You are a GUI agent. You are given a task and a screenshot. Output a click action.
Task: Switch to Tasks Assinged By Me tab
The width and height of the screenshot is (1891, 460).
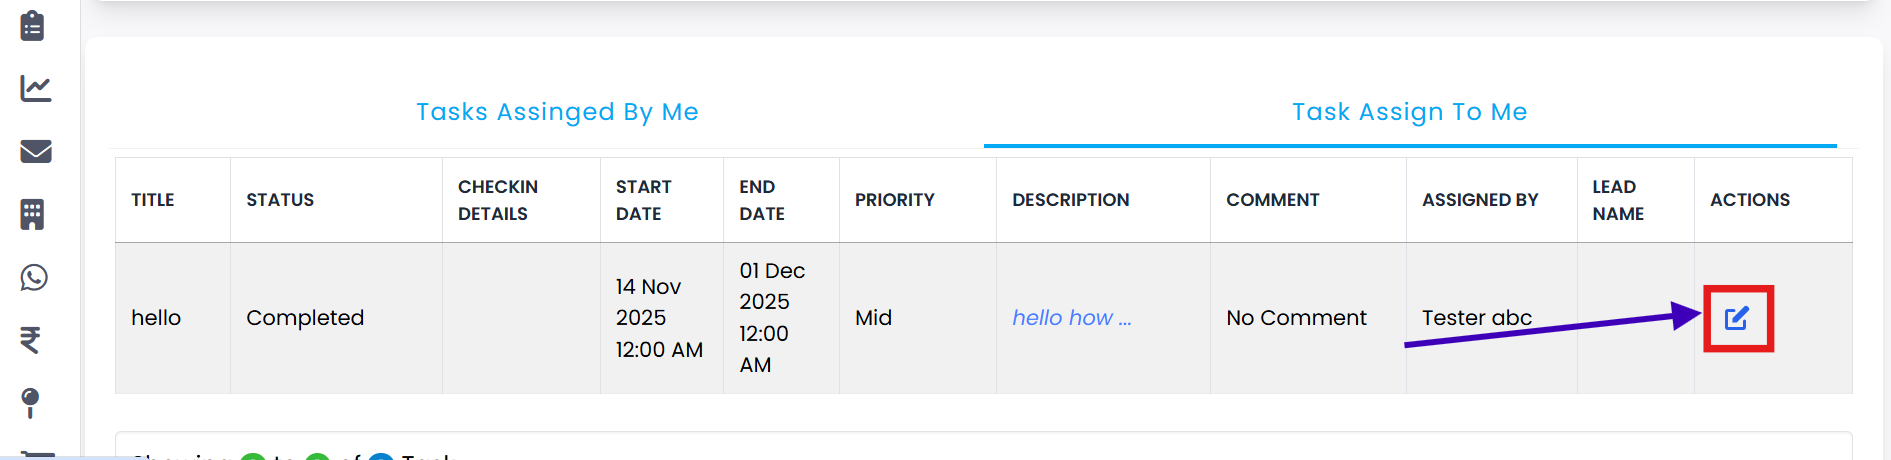(x=557, y=112)
